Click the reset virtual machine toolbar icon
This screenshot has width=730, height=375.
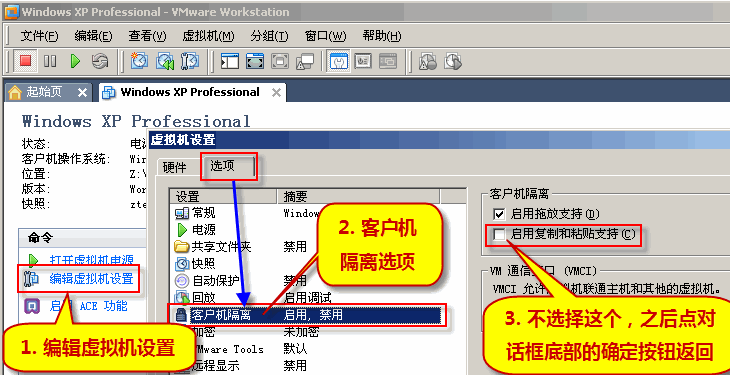tap(100, 61)
